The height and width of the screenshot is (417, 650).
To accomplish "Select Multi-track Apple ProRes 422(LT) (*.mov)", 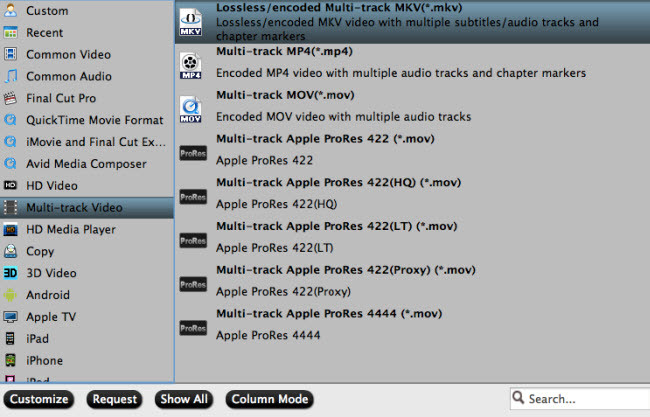I will click(412, 240).
